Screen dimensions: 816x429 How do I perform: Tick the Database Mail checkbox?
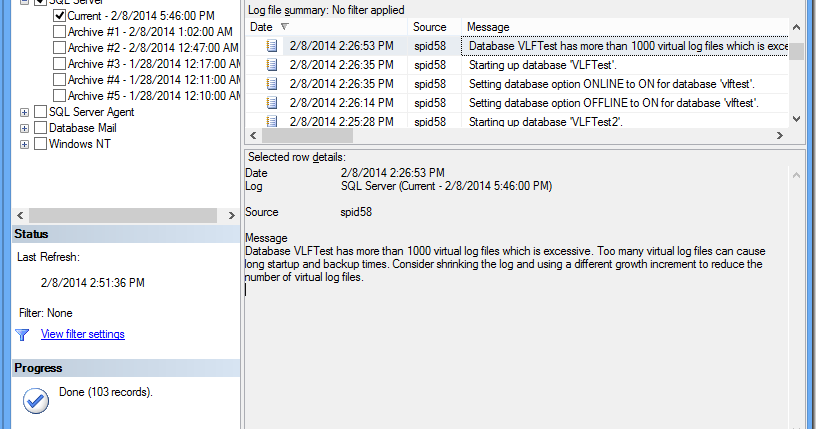click(41, 128)
